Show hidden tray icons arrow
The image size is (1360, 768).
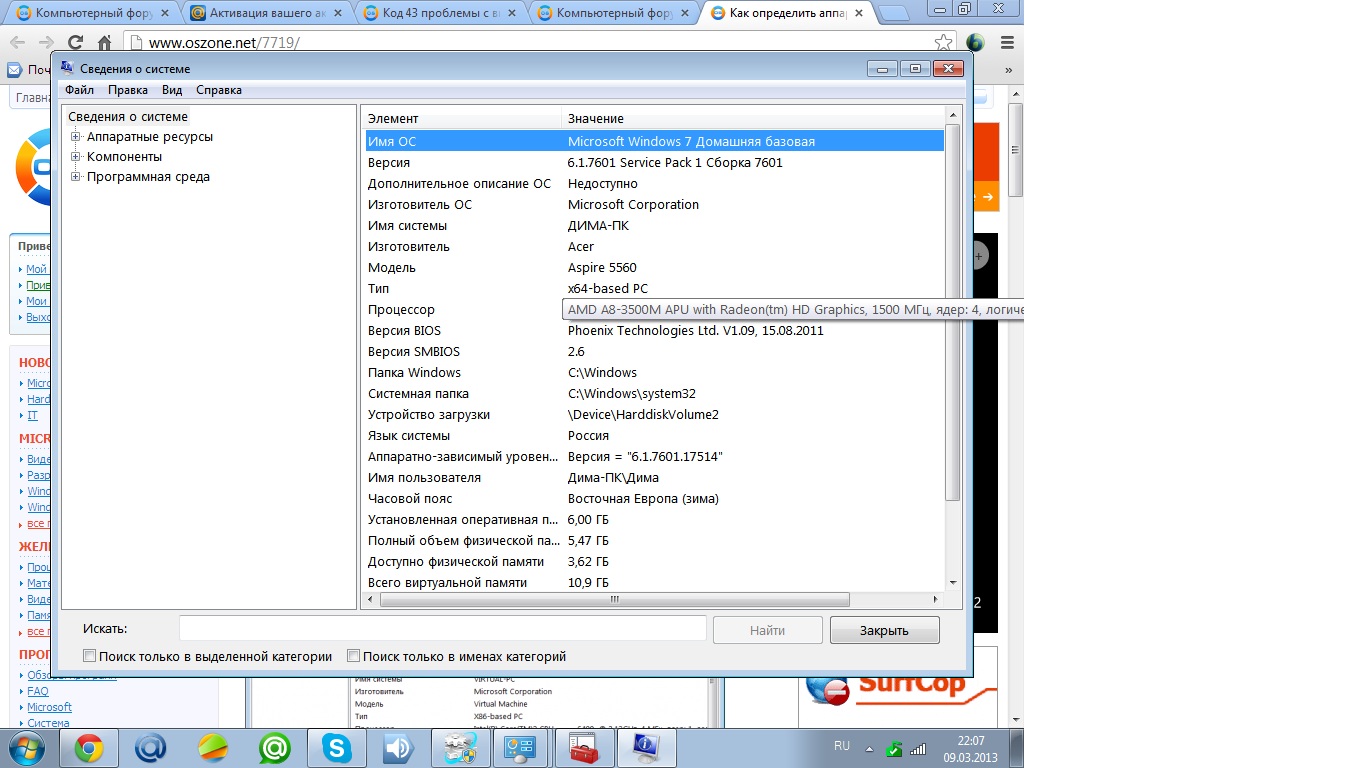(867, 748)
